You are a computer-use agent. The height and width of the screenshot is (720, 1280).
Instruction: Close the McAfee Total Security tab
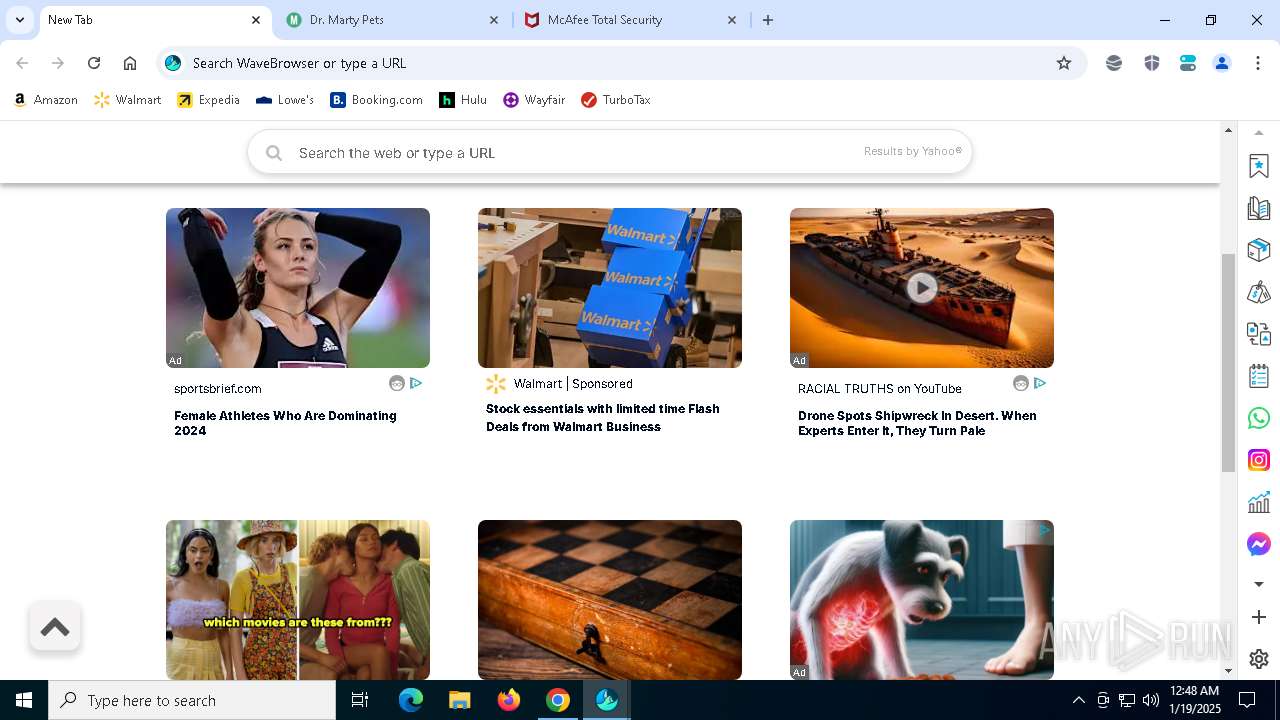[x=731, y=20]
